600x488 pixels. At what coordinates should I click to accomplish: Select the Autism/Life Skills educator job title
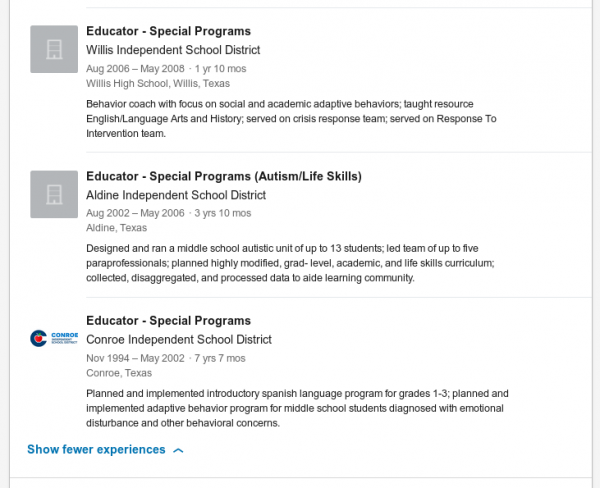coord(224,177)
